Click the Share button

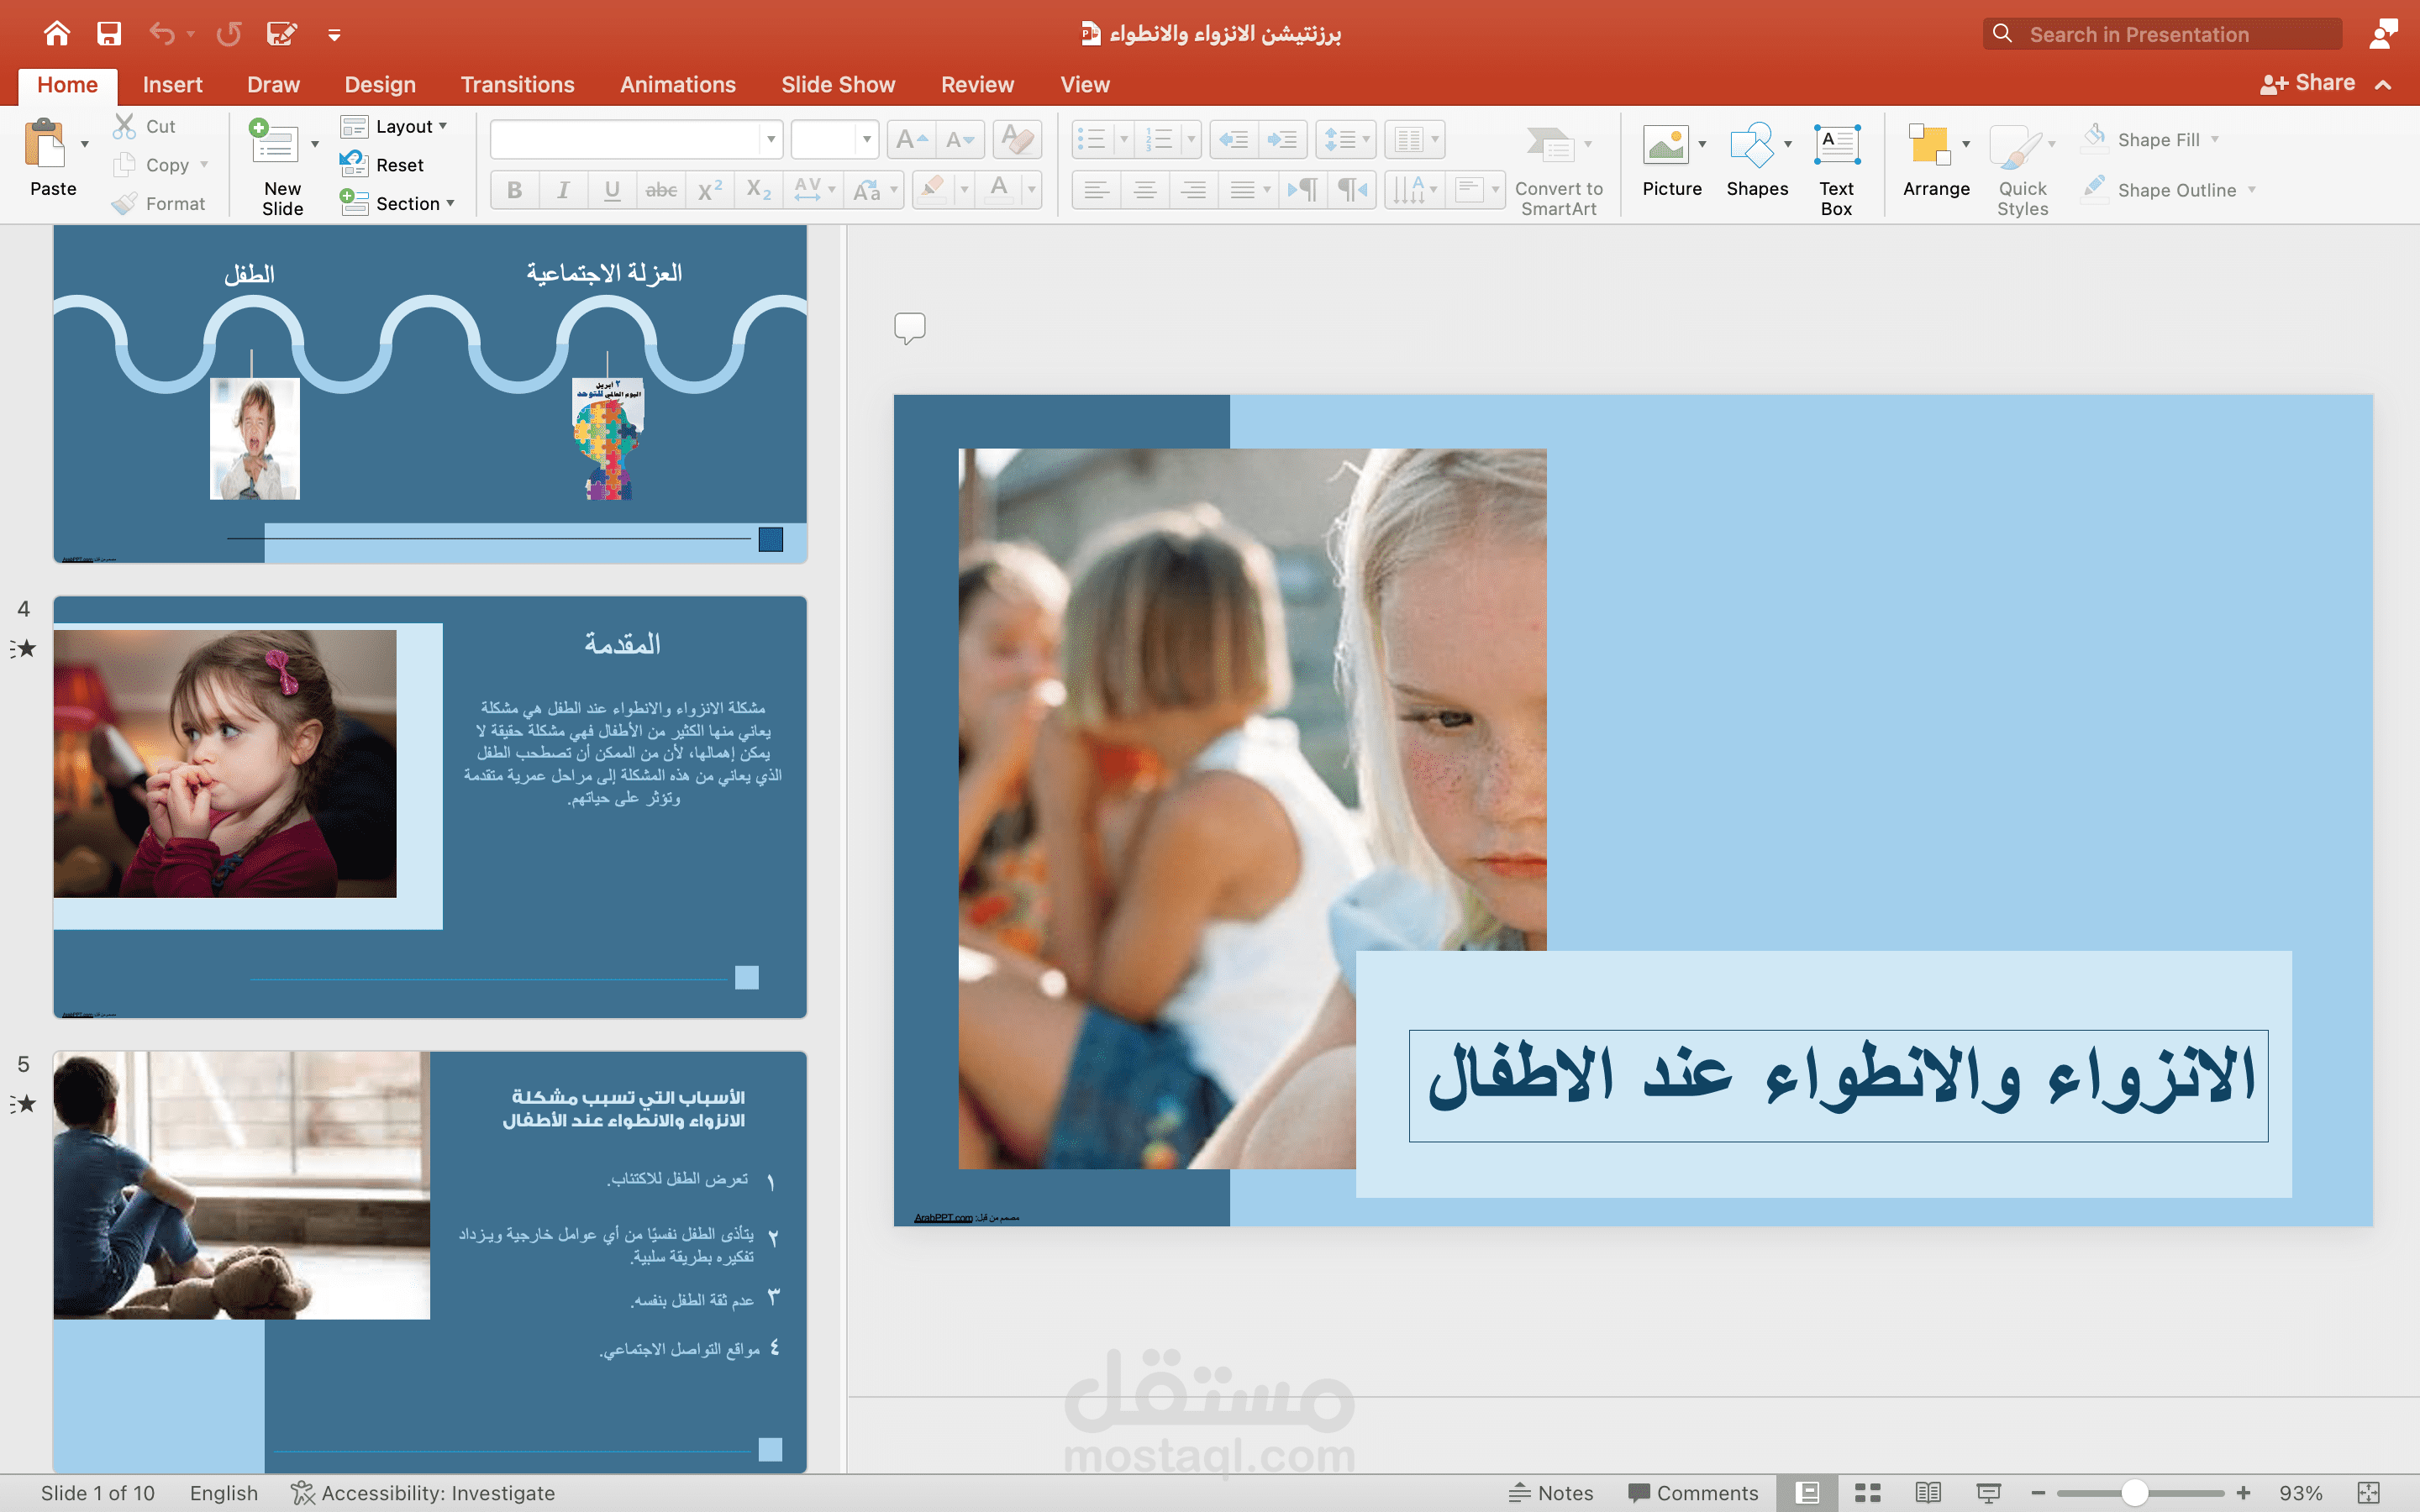(2308, 81)
